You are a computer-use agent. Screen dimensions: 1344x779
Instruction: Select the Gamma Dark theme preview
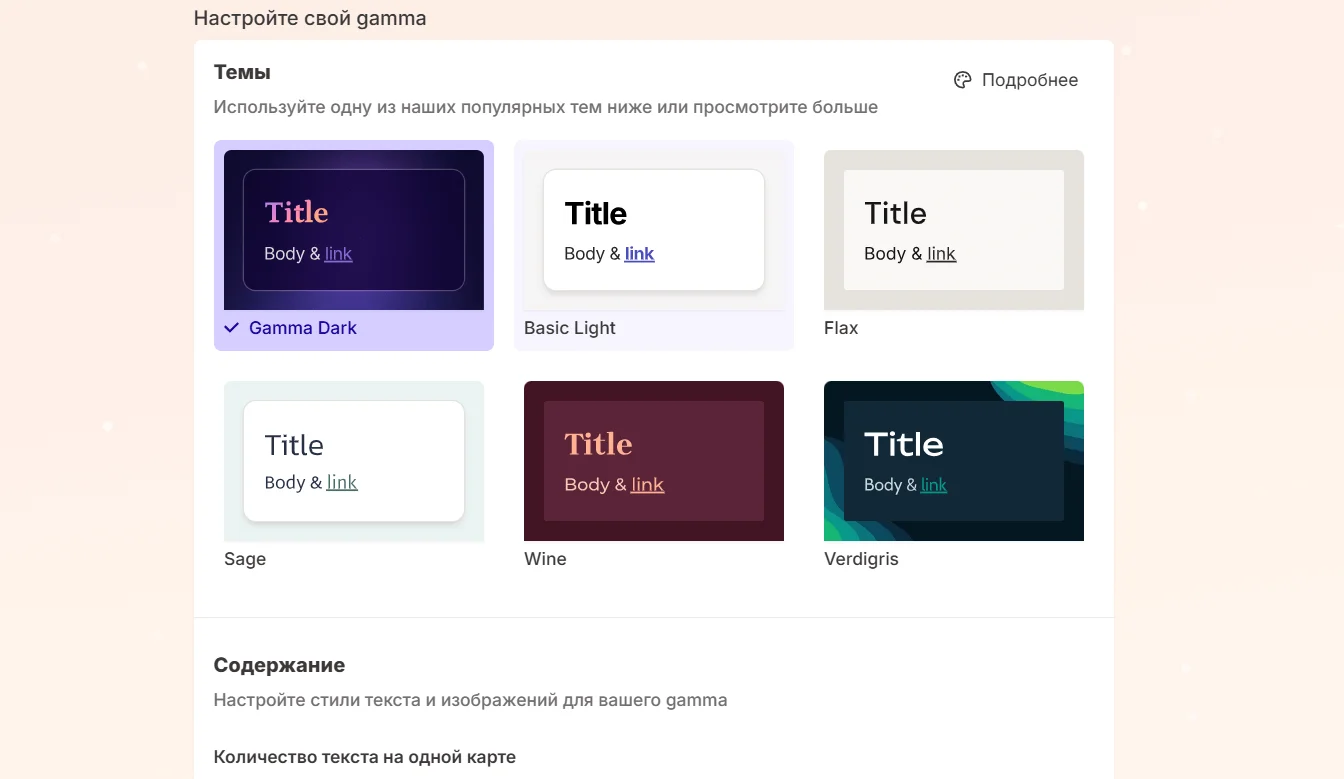pyautogui.click(x=354, y=230)
